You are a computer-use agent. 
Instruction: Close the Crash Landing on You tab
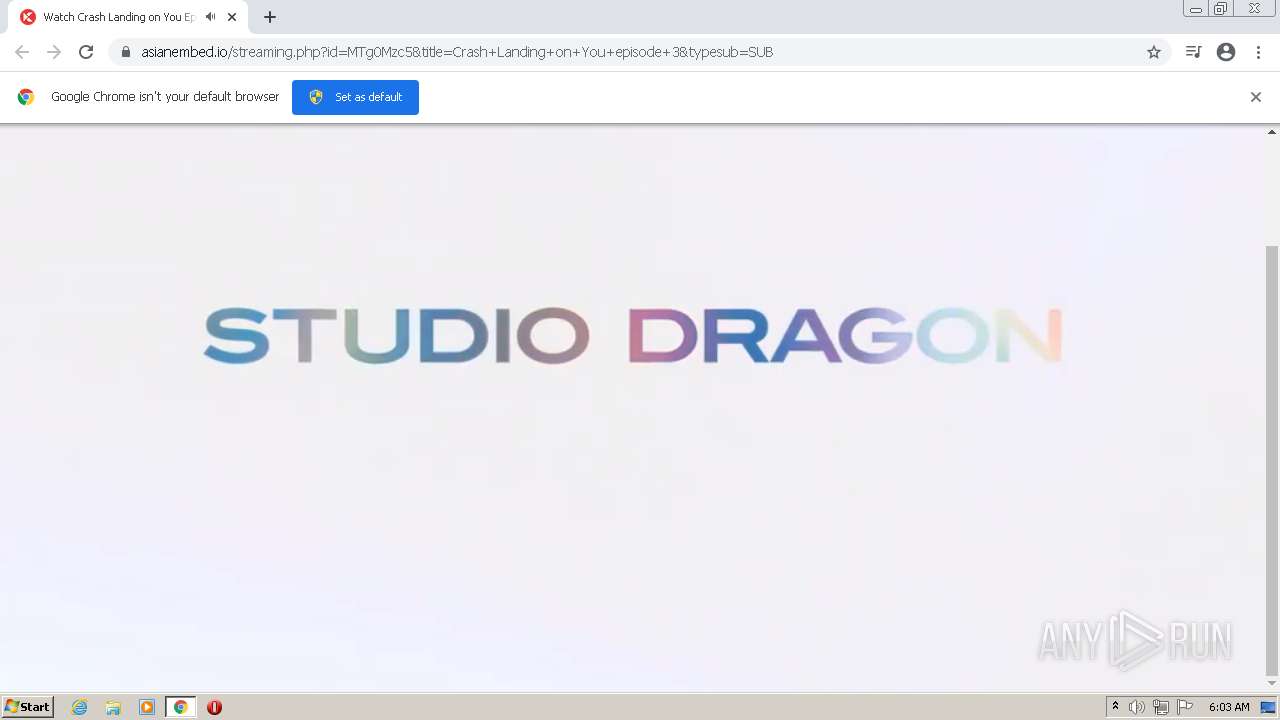point(232,17)
